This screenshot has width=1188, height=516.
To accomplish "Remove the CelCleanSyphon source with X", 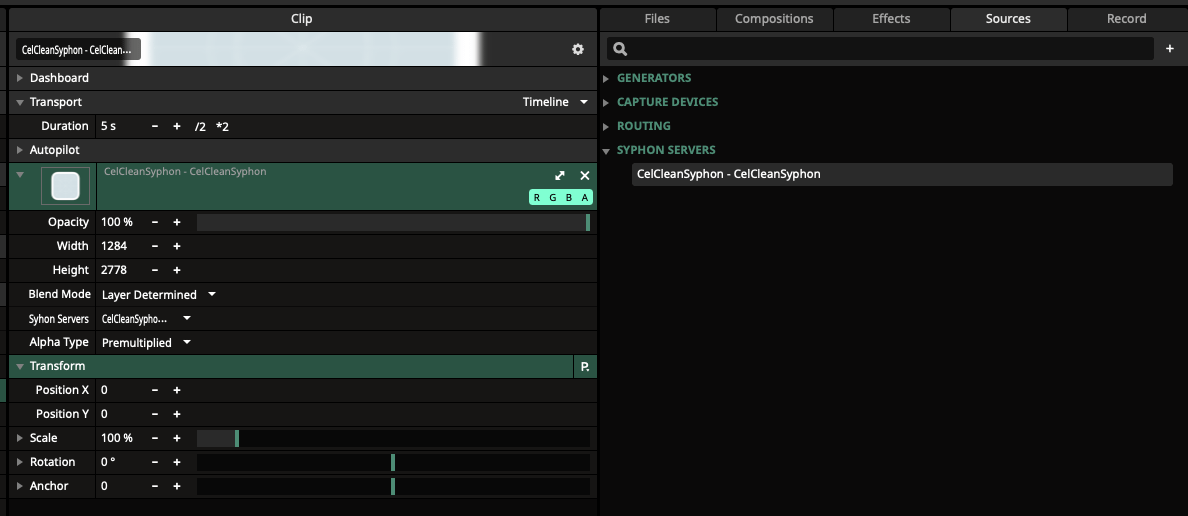I will 585,175.
